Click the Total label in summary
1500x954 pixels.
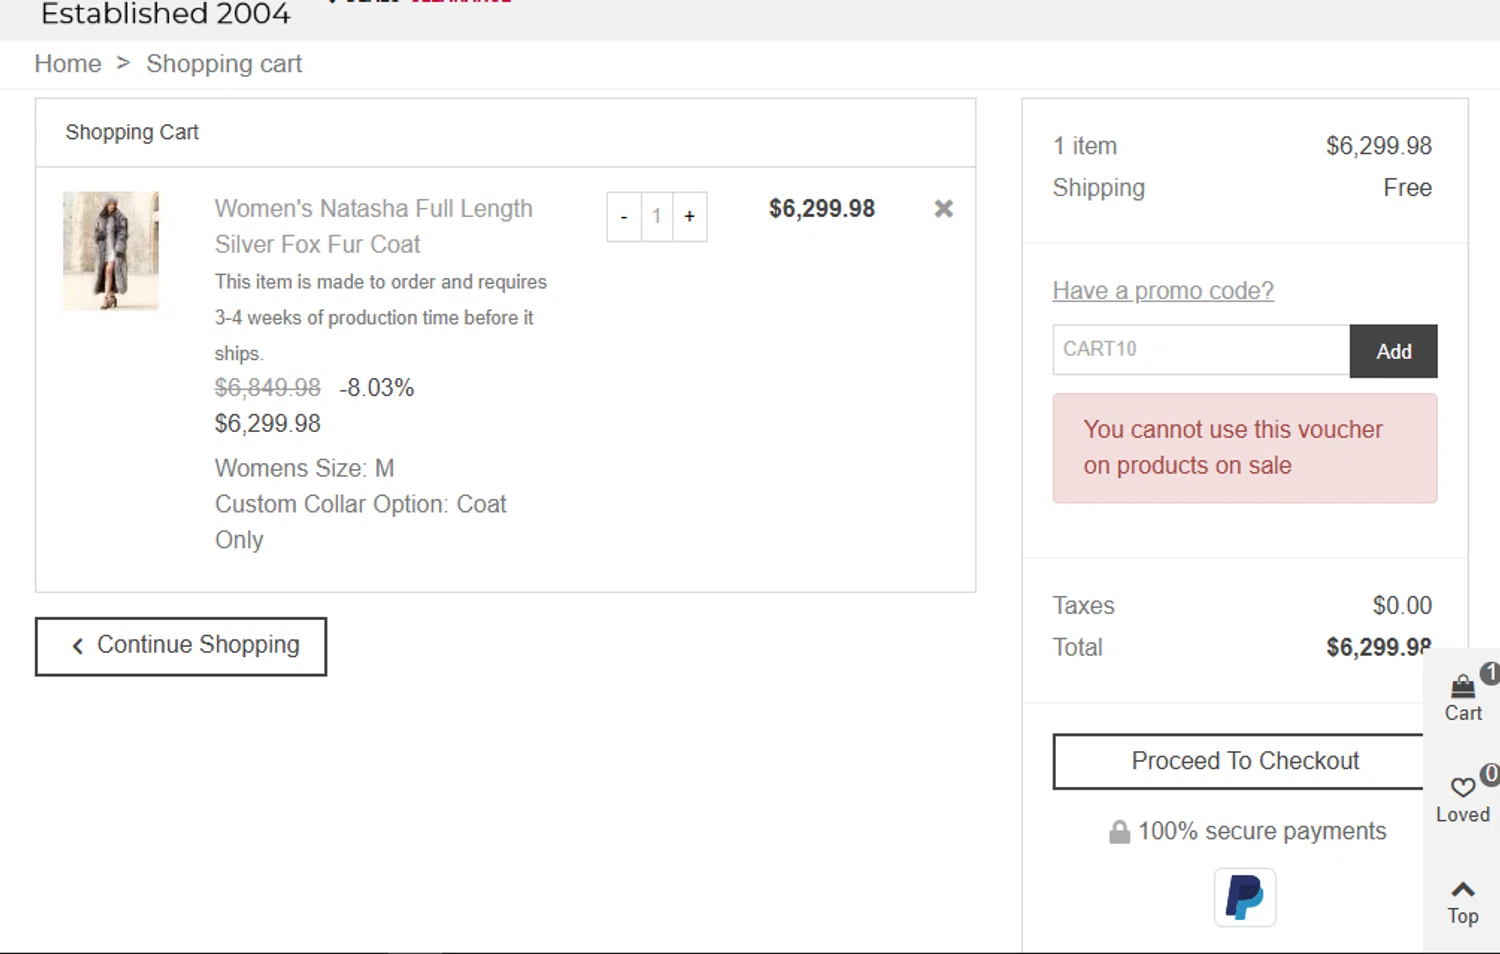(x=1077, y=648)
